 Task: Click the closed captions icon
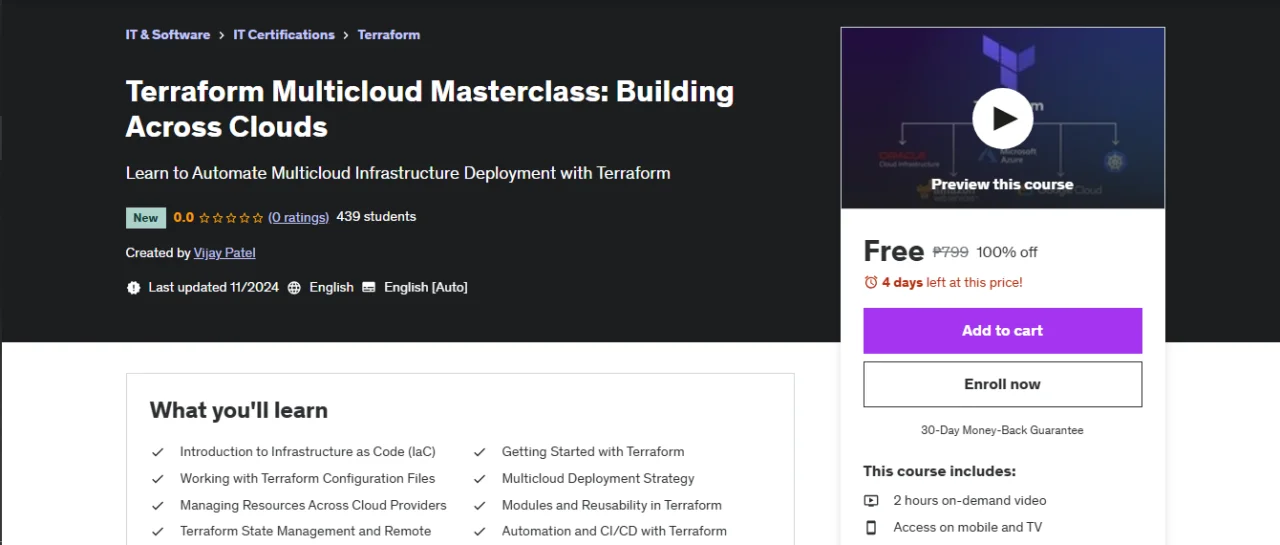tap(369, 287)
